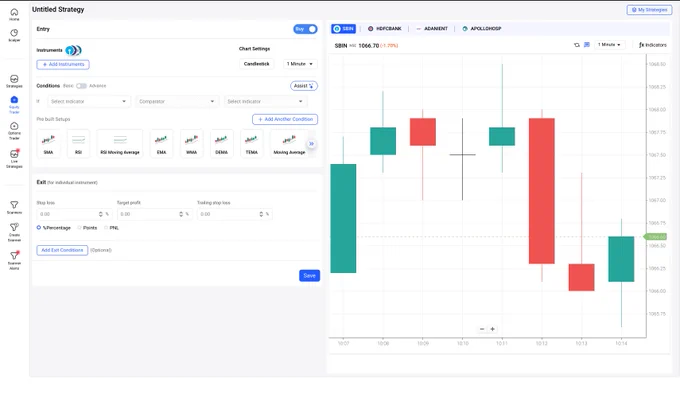Image resolution: width=680 pixels, height=398 pixels.
Task: Click the Untitled Strategy title
Action: coord(58,10)
